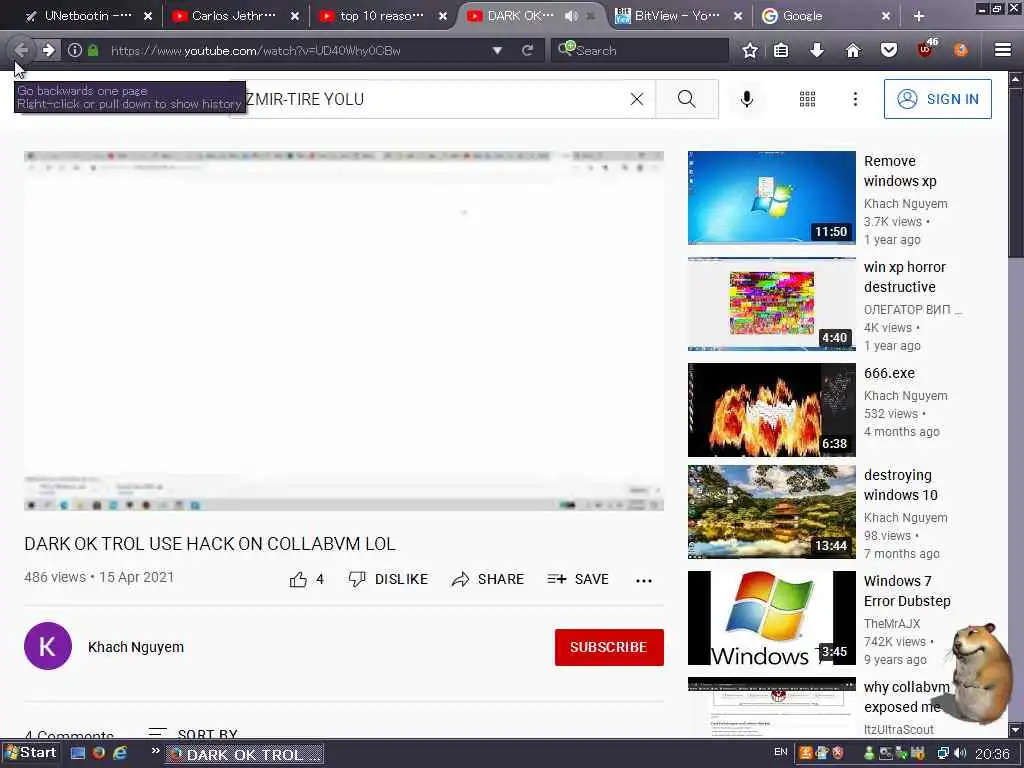
Task: Open the address bar history dropdown
Action: (x=497, y=50)
